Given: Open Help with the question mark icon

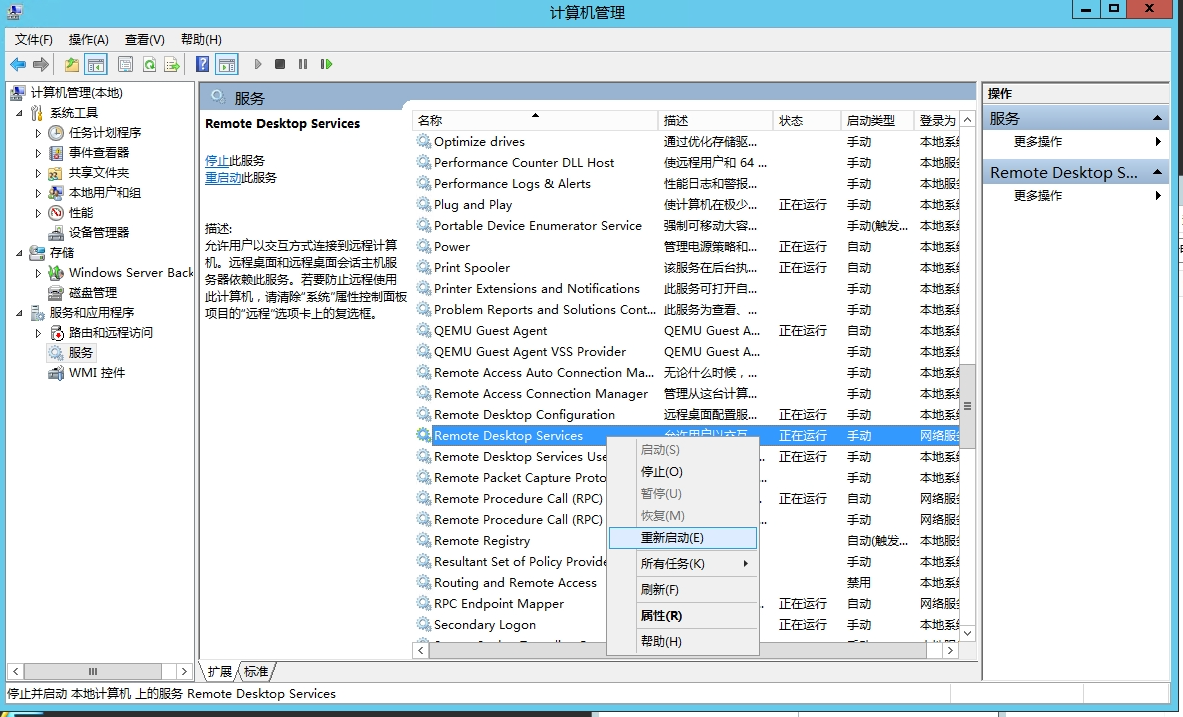Looking at the screenshot, I should pyautogui.click(x=203, y=65).
